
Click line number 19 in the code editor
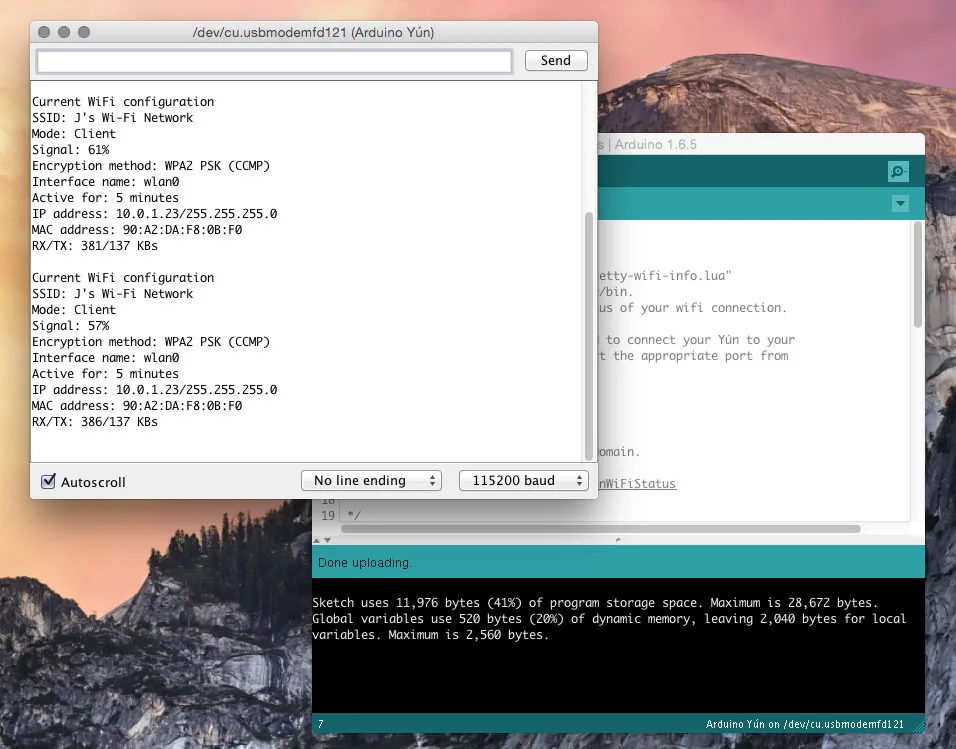[328, 515]
